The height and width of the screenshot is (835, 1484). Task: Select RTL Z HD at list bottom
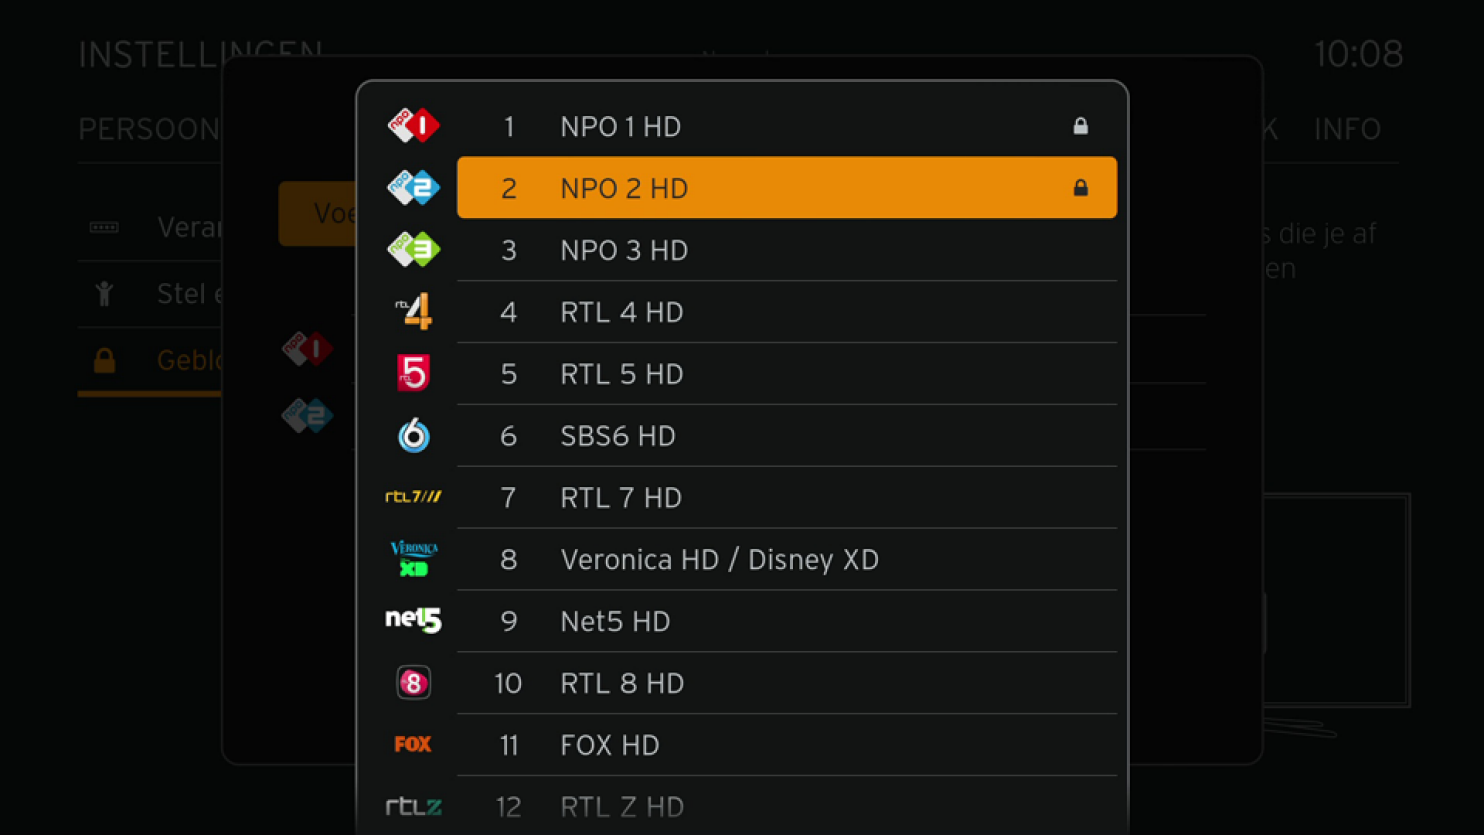[x=786, y=807]
